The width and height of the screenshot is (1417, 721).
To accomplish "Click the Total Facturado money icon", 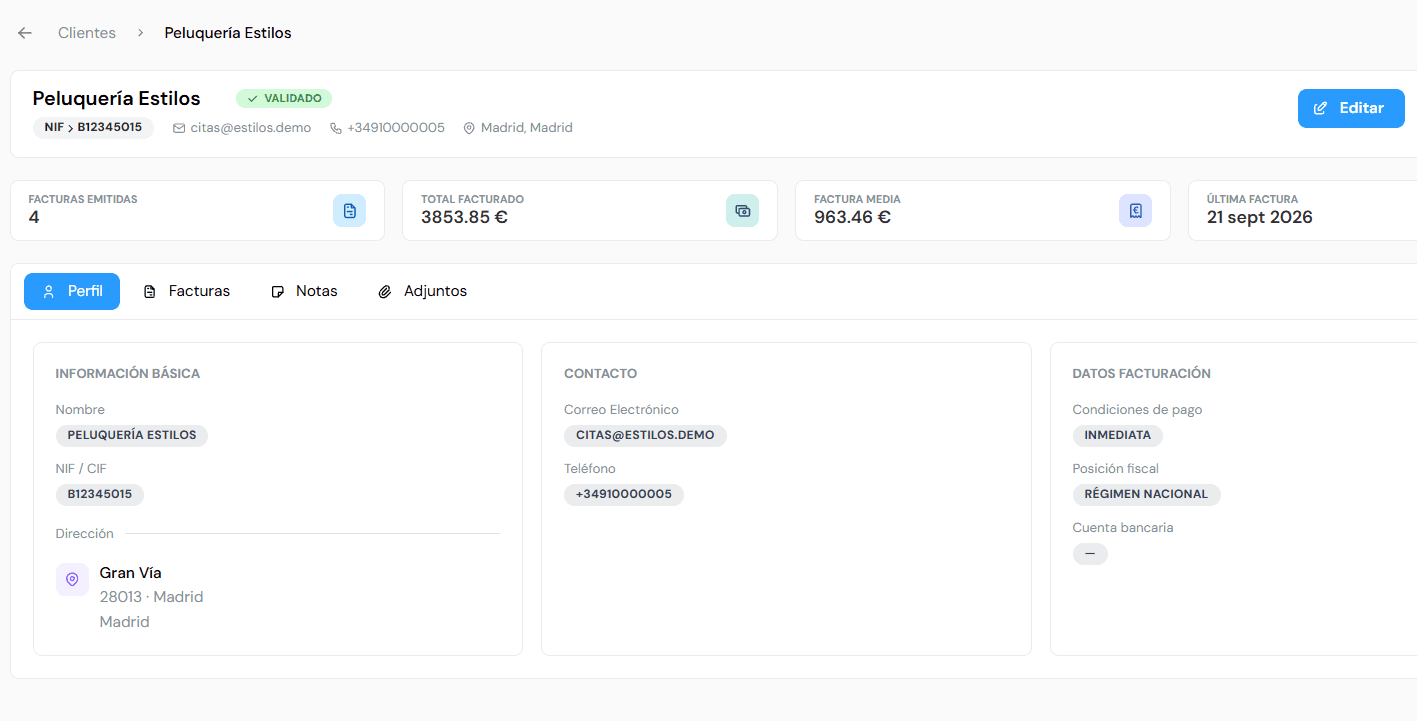I will tap(742, 211).
